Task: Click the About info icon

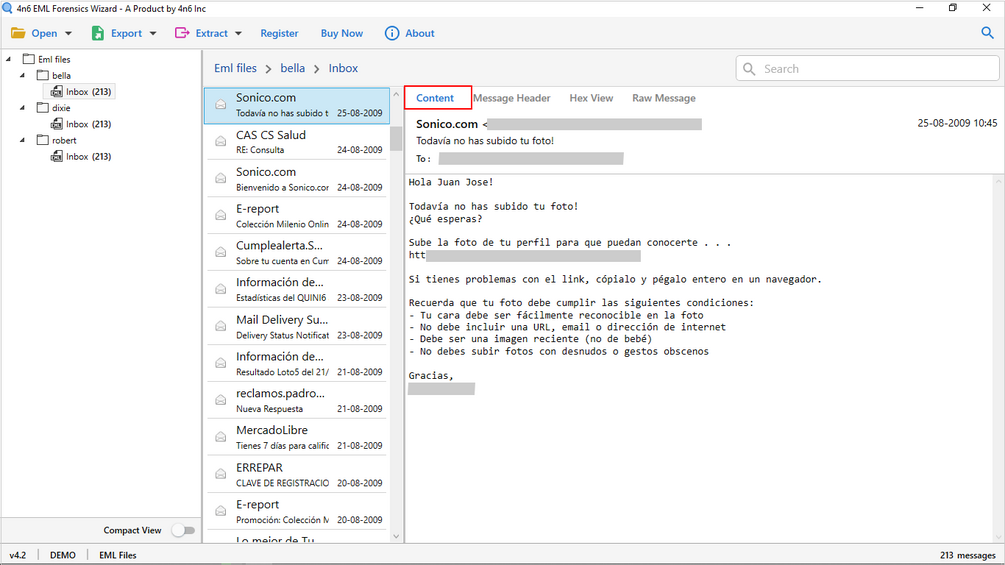Action: (x=392, y=33)
